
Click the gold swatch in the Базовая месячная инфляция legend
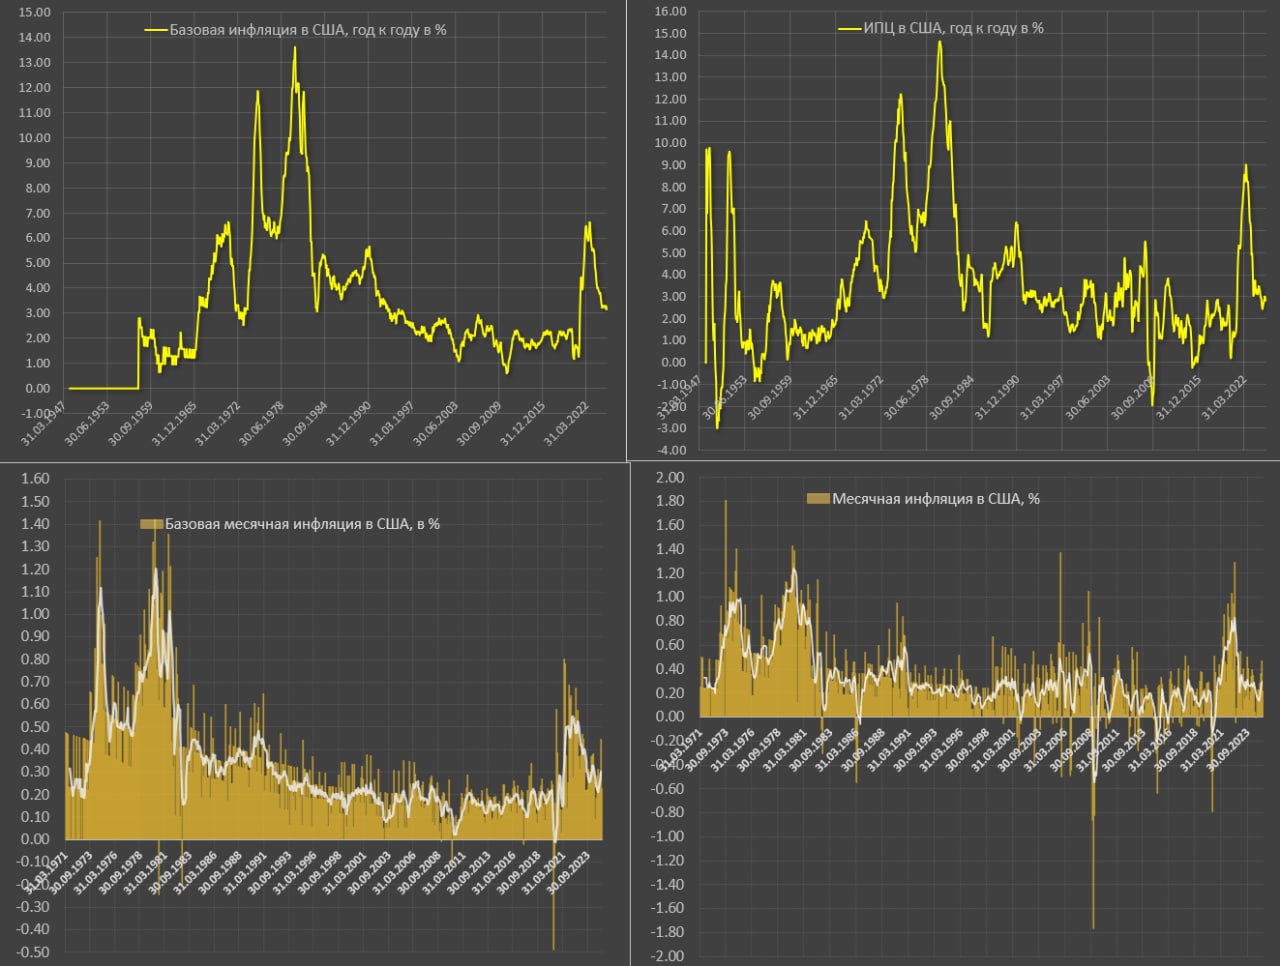(151, 524)
